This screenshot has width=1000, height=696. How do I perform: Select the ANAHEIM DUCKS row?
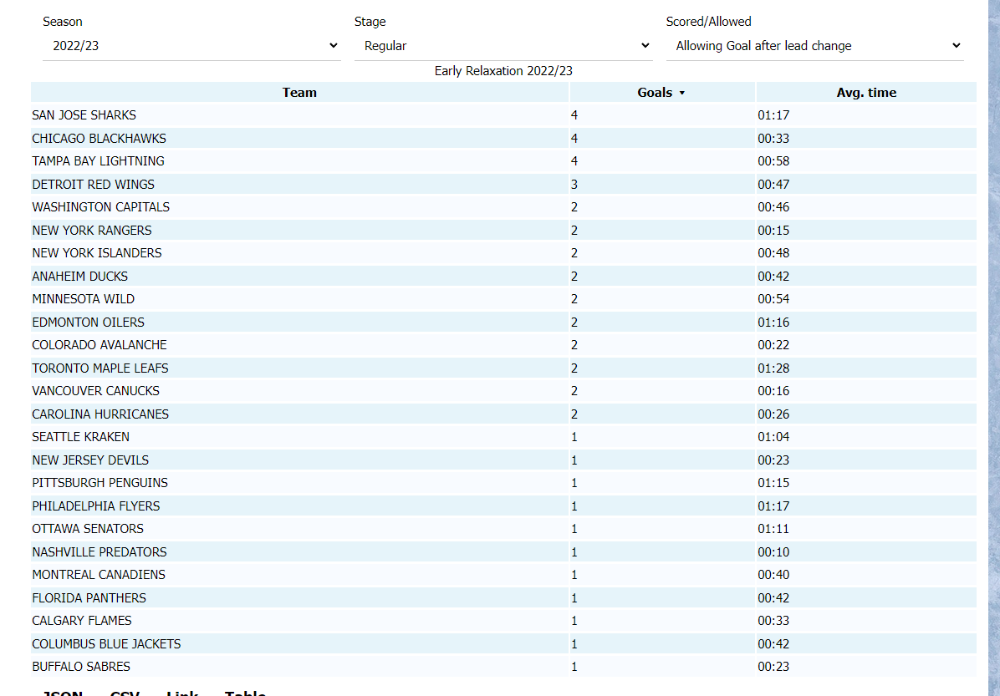503,276
